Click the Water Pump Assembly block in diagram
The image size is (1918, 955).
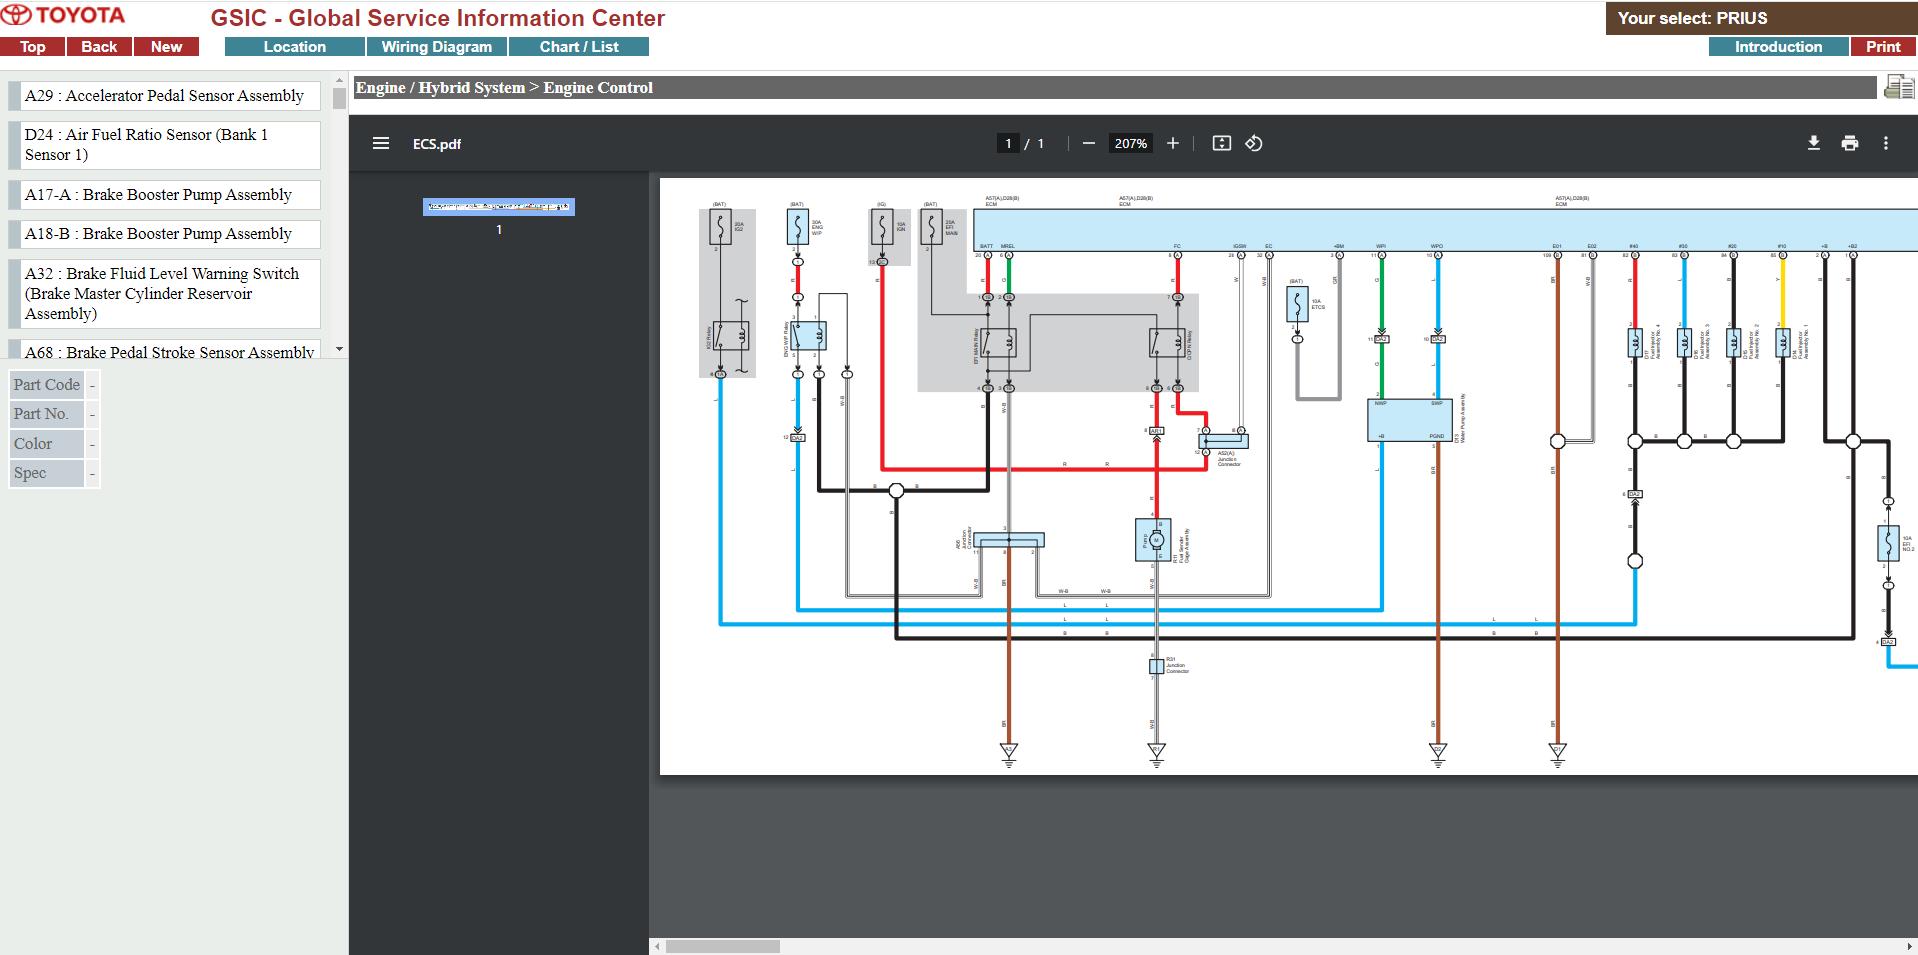(1410, 420)
